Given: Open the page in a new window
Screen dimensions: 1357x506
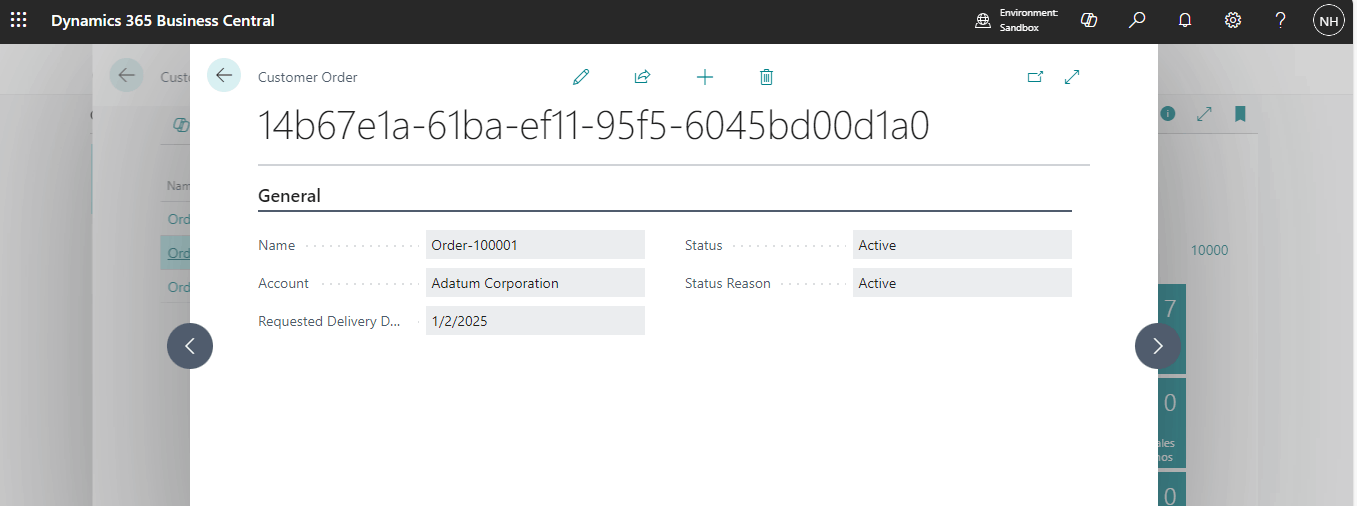Looking at the screenshot, I should (x=1035, y=77).
